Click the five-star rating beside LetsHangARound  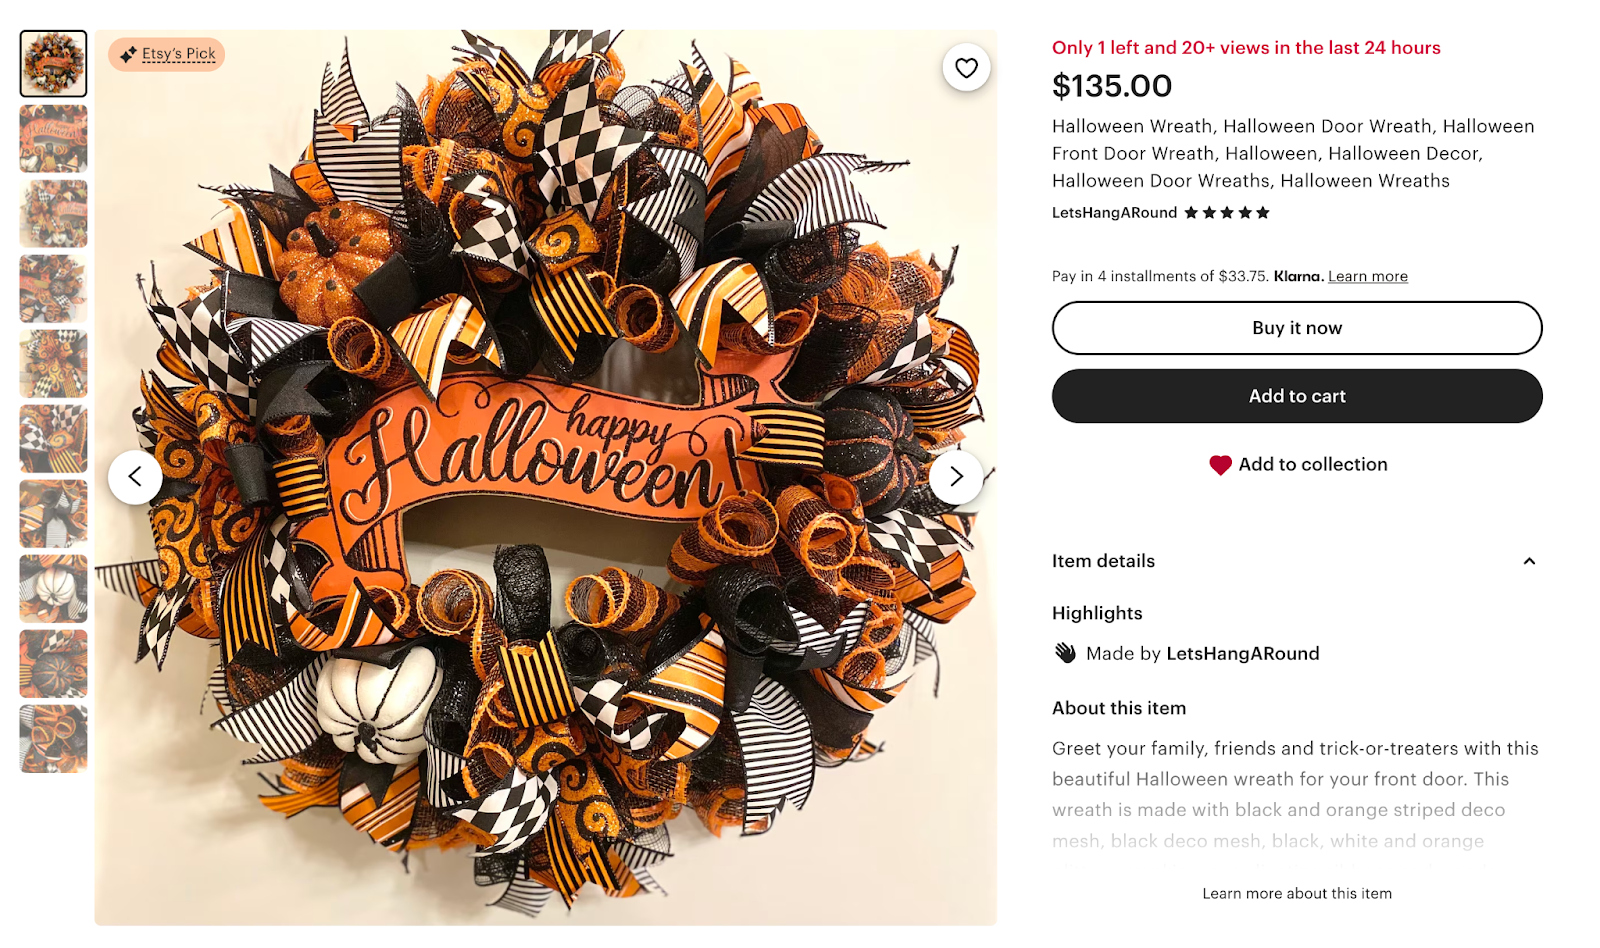pyautogui.click(x=1225, y=212)
